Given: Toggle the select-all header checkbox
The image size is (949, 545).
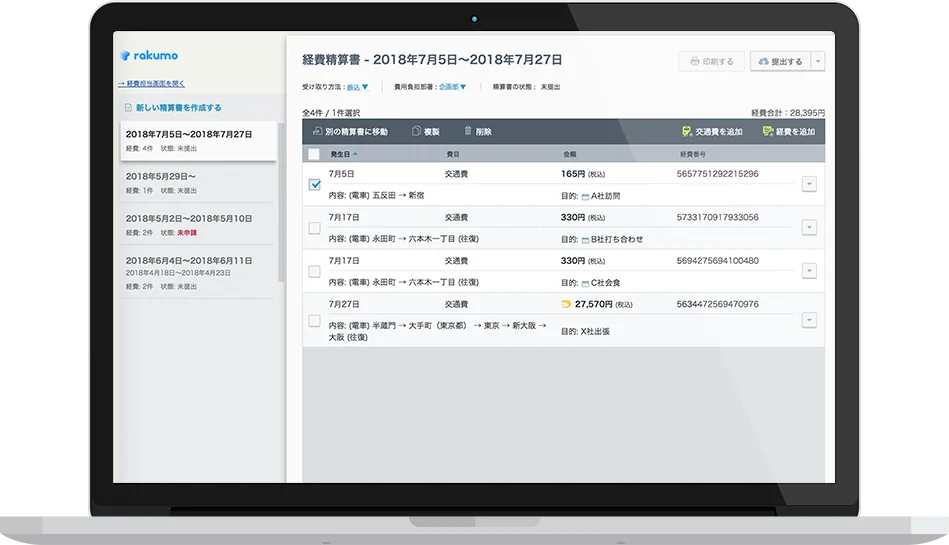Looking at the screenshot, I should click(x=314, y=154).
